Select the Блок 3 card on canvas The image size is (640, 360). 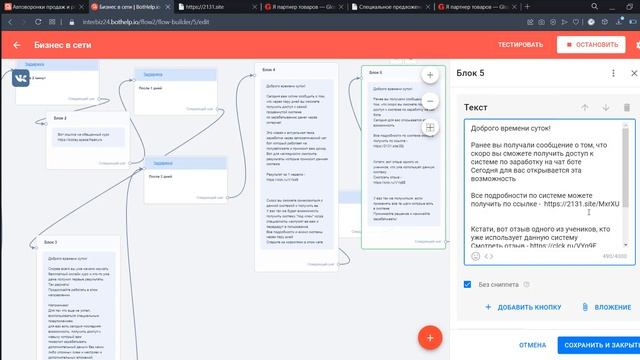click(78, 298)
